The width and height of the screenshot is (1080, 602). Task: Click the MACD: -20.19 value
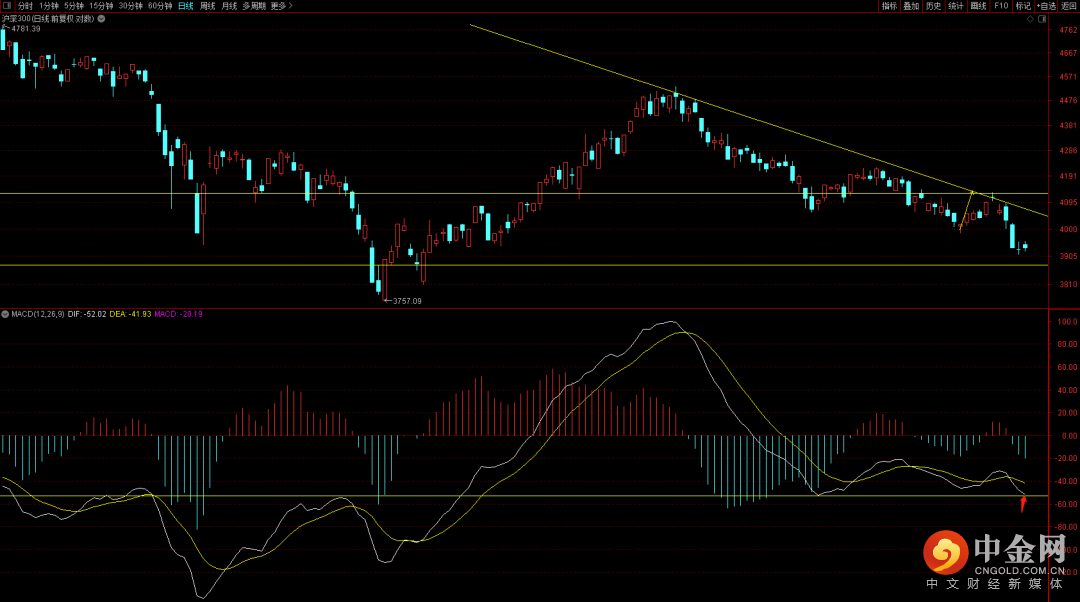coord(178,314)
